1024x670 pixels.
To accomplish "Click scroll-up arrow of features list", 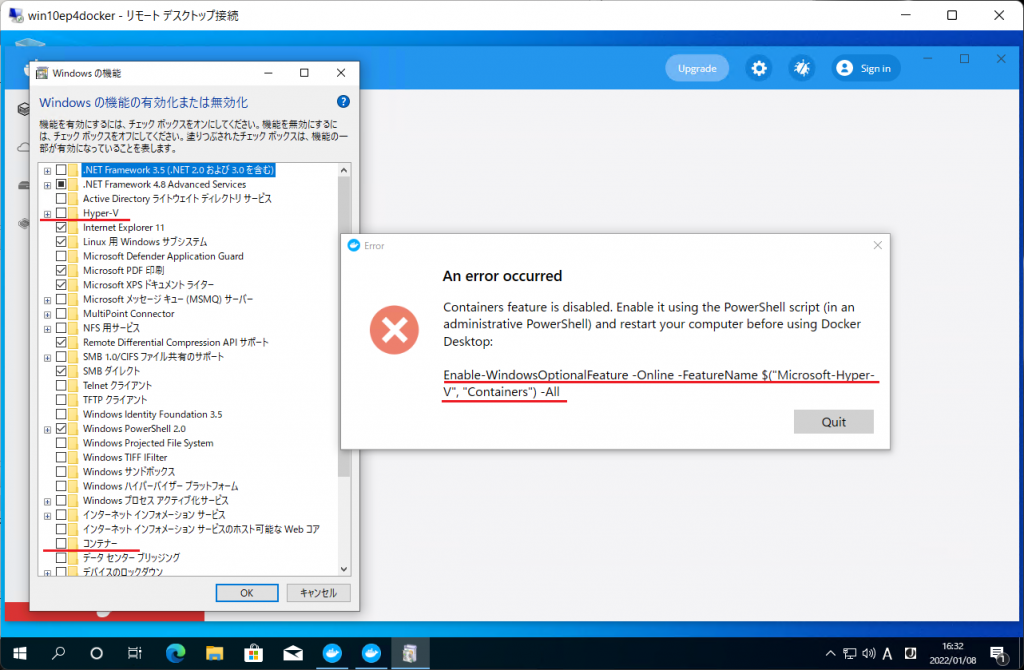I will pos(344,170).
